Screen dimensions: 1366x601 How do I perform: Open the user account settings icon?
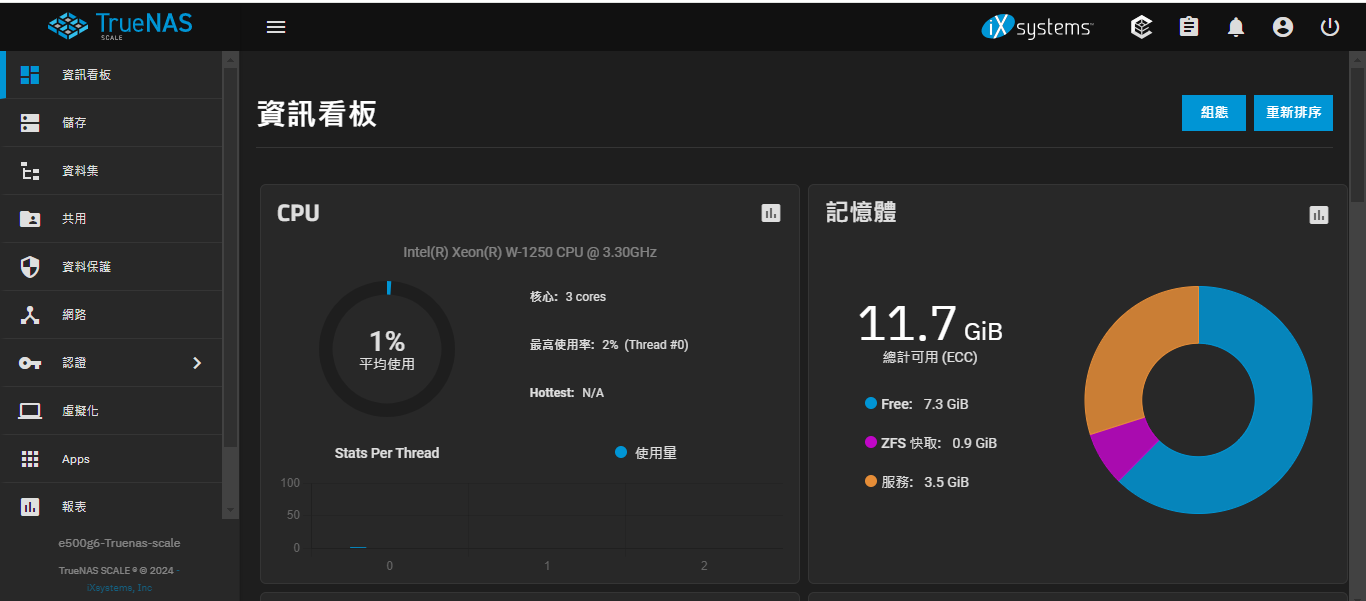point(1283,27)
